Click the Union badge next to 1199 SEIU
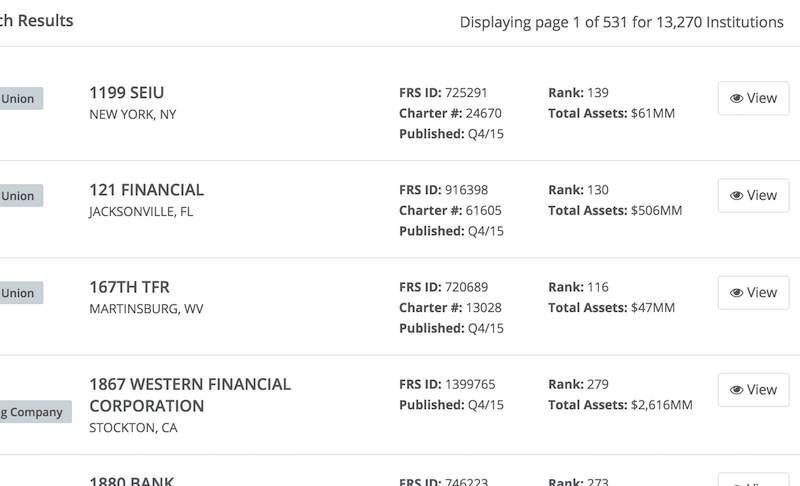The width and height of the screenshot is (800, 486). [18, 99]
